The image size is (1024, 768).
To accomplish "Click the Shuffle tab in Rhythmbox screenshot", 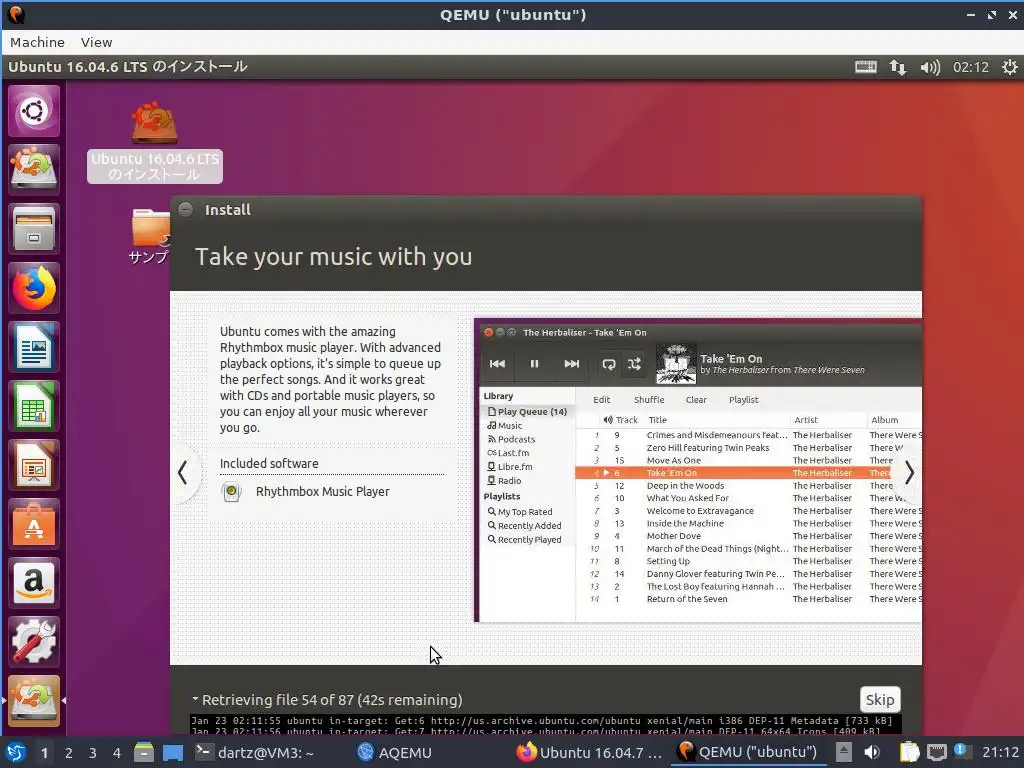I will tap(648, 400).
